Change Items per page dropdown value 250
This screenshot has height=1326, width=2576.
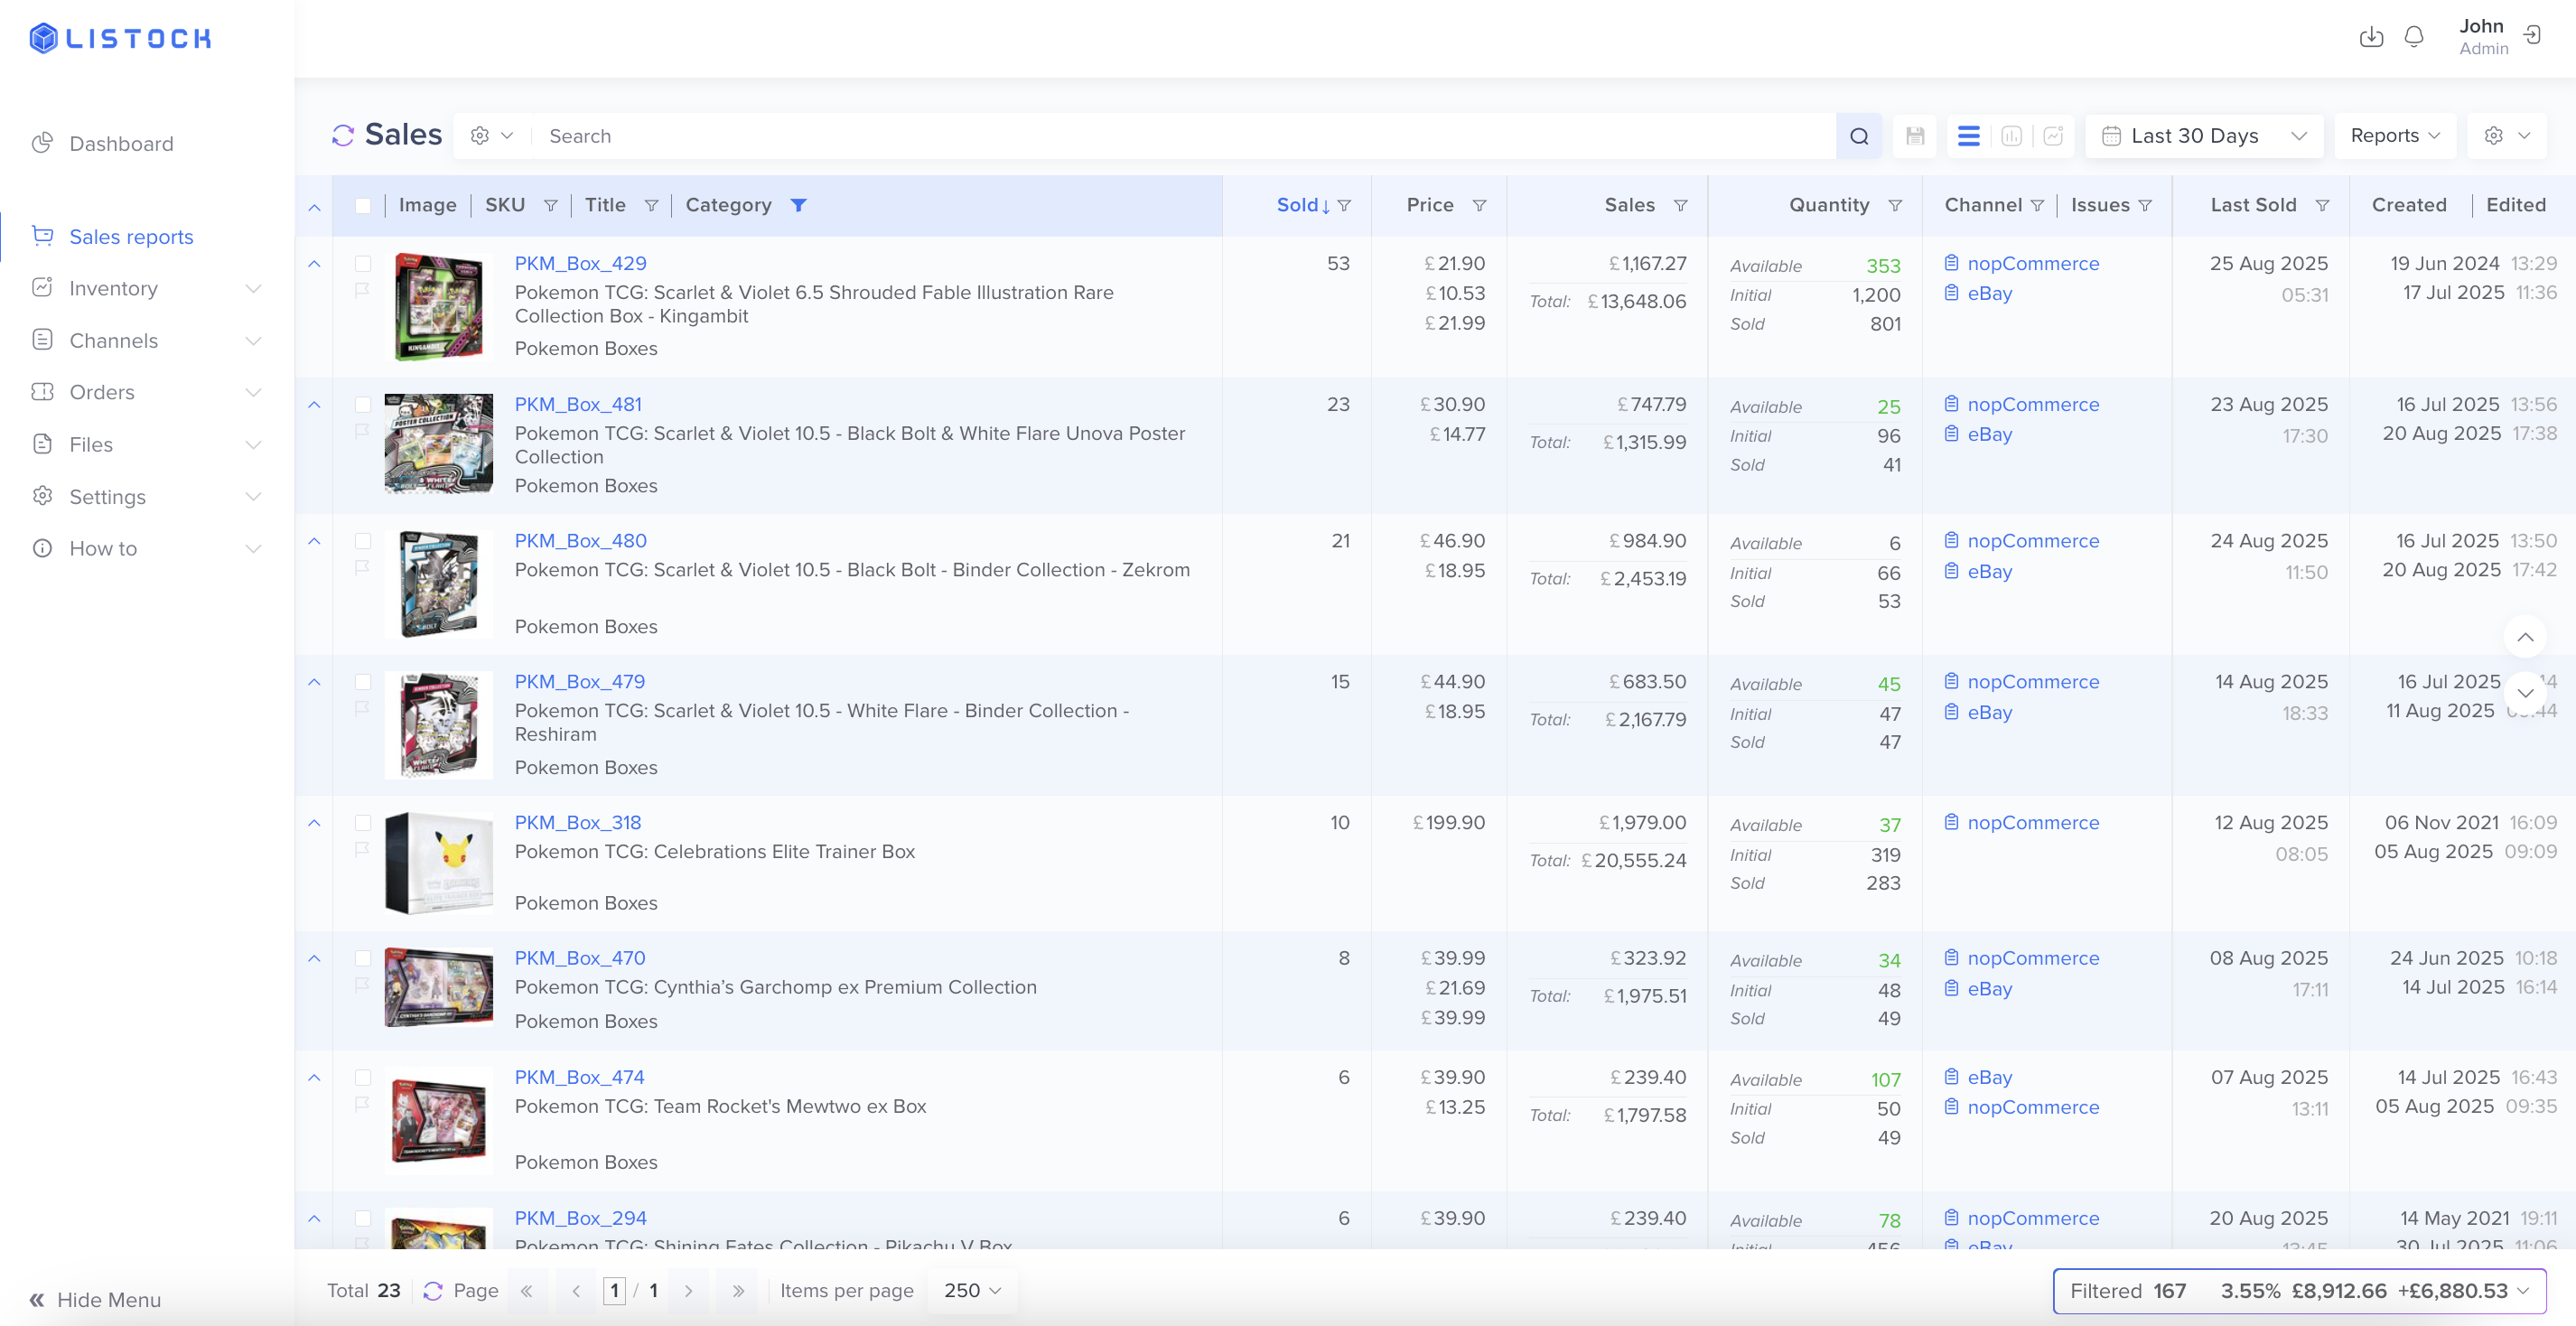pyautogui.click(x=971, y=1290)
